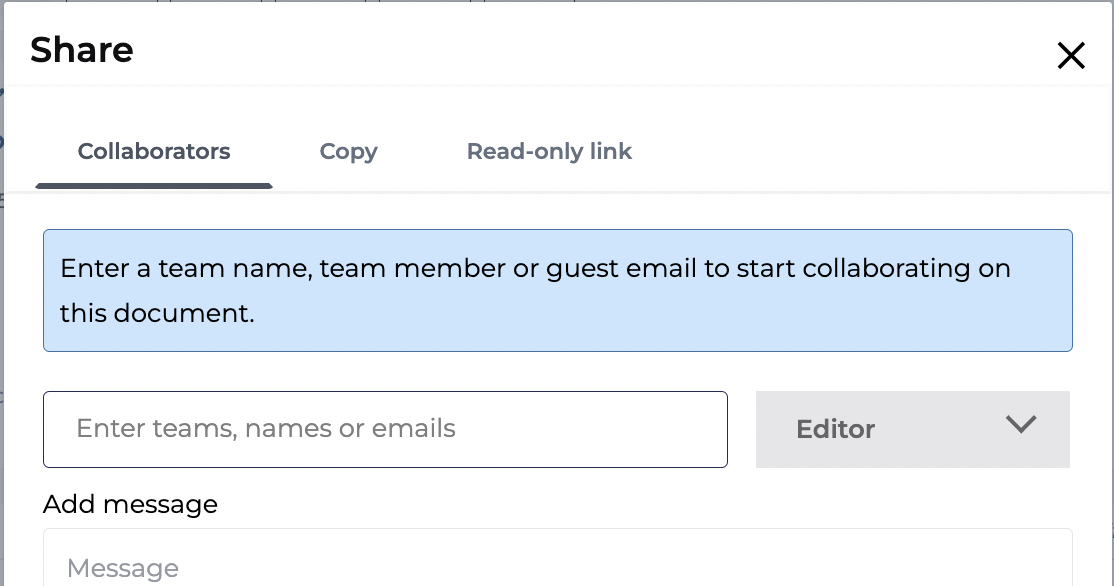Click the blue collaboration info banner
The width and height of the screenshot is (1114, 586).
tap(557, 290)
